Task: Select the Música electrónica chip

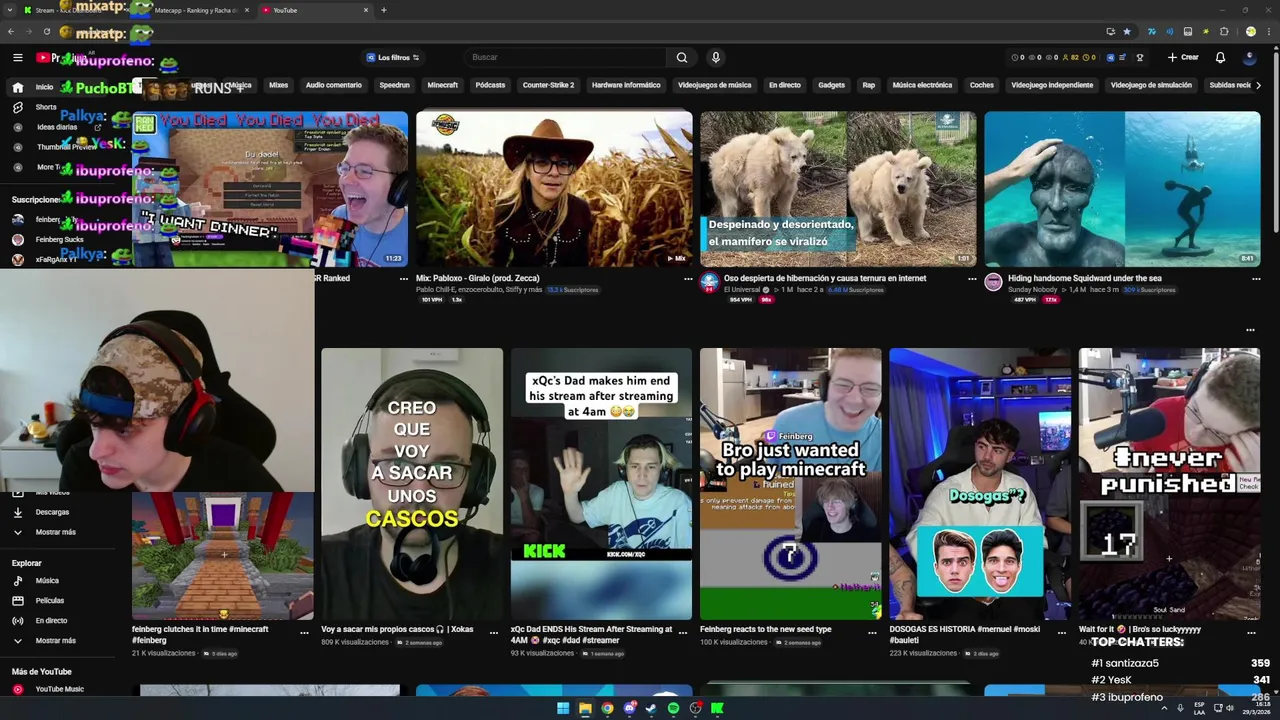Action: [922, 85]
